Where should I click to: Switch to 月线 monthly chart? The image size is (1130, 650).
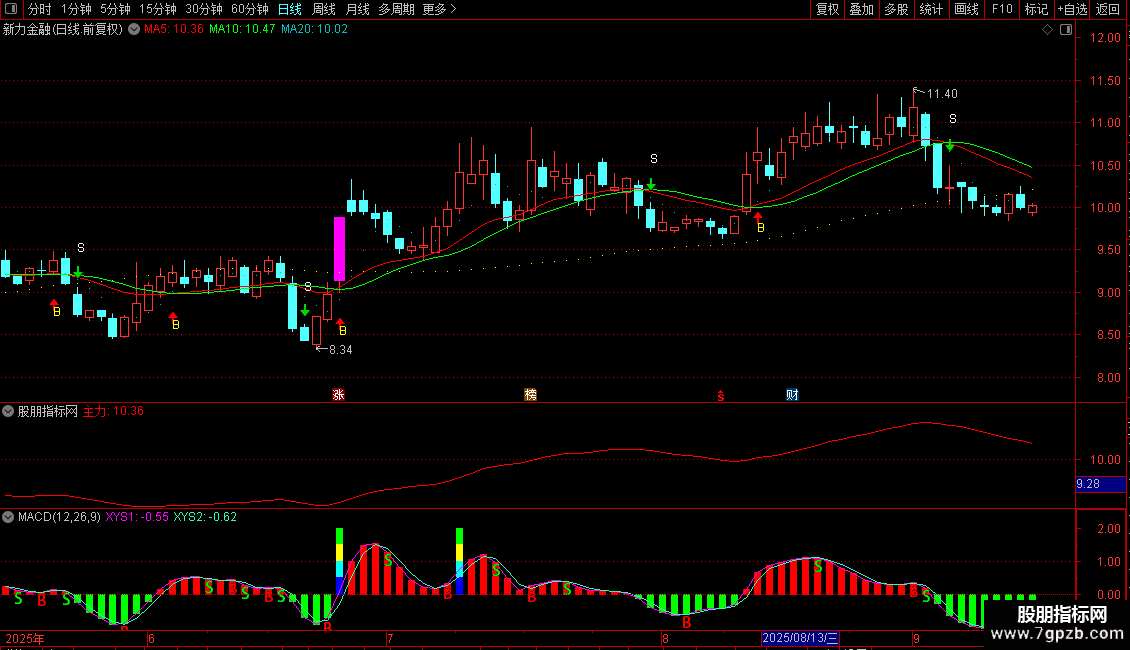click(357, 9)
